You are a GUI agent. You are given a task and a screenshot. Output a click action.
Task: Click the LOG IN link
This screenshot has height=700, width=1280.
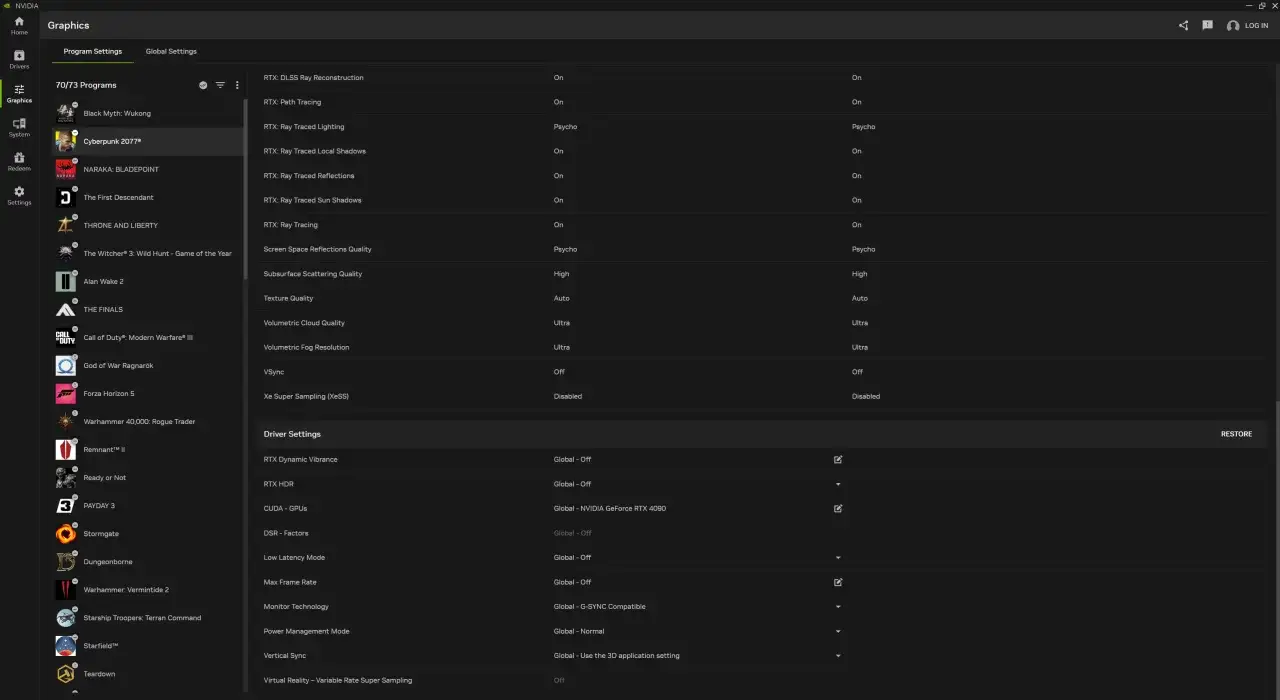point(1256,26)
